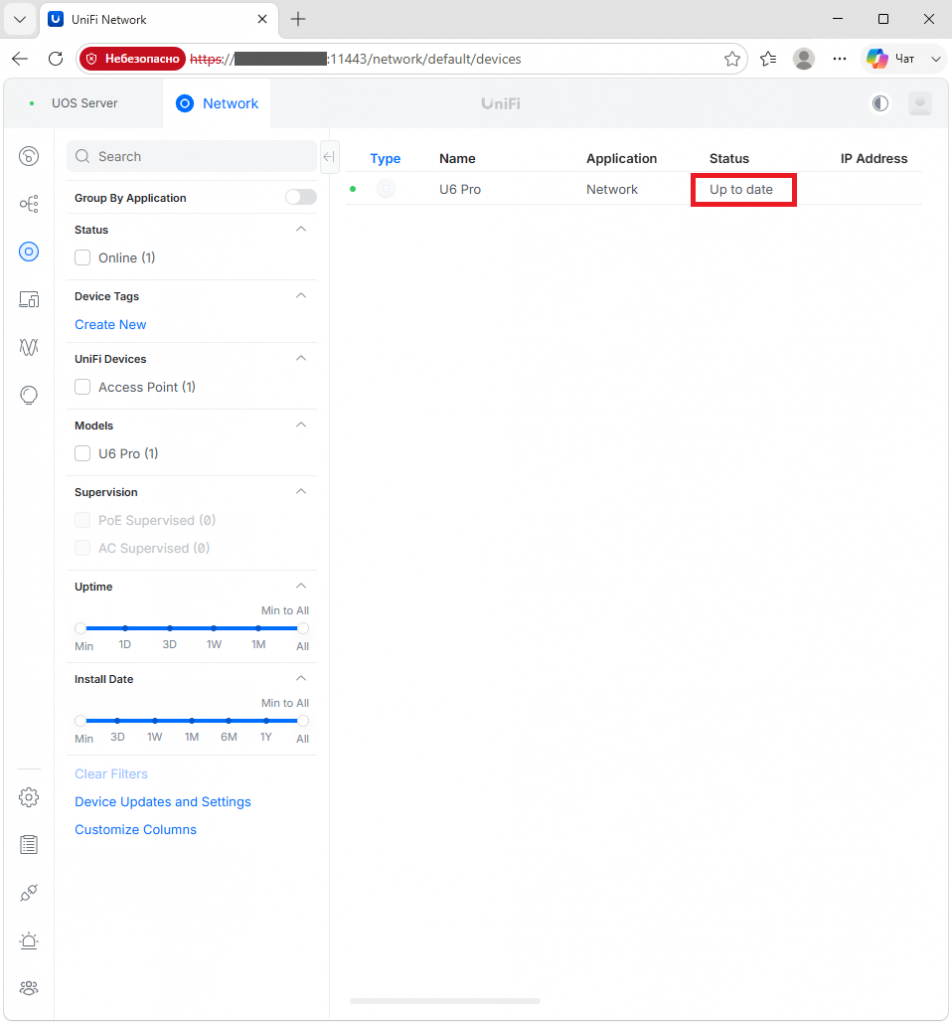Screen dimensions: 952x1024
Task: Bookmark the page with the star icon
Action: (x=732, y=59)
